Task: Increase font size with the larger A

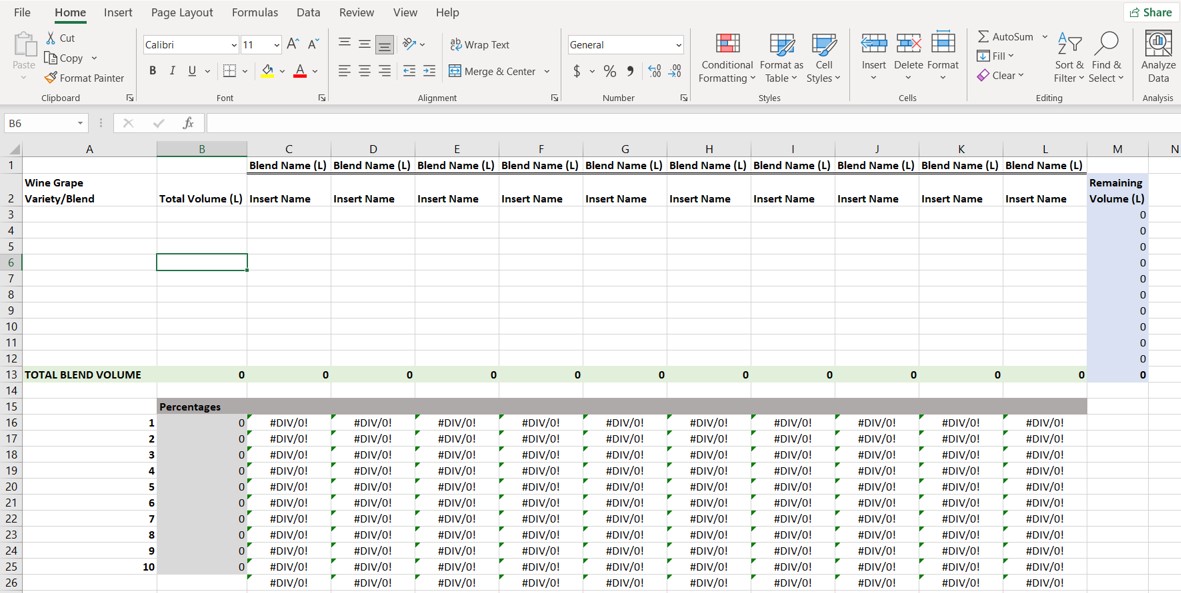Action: (294, 44)
